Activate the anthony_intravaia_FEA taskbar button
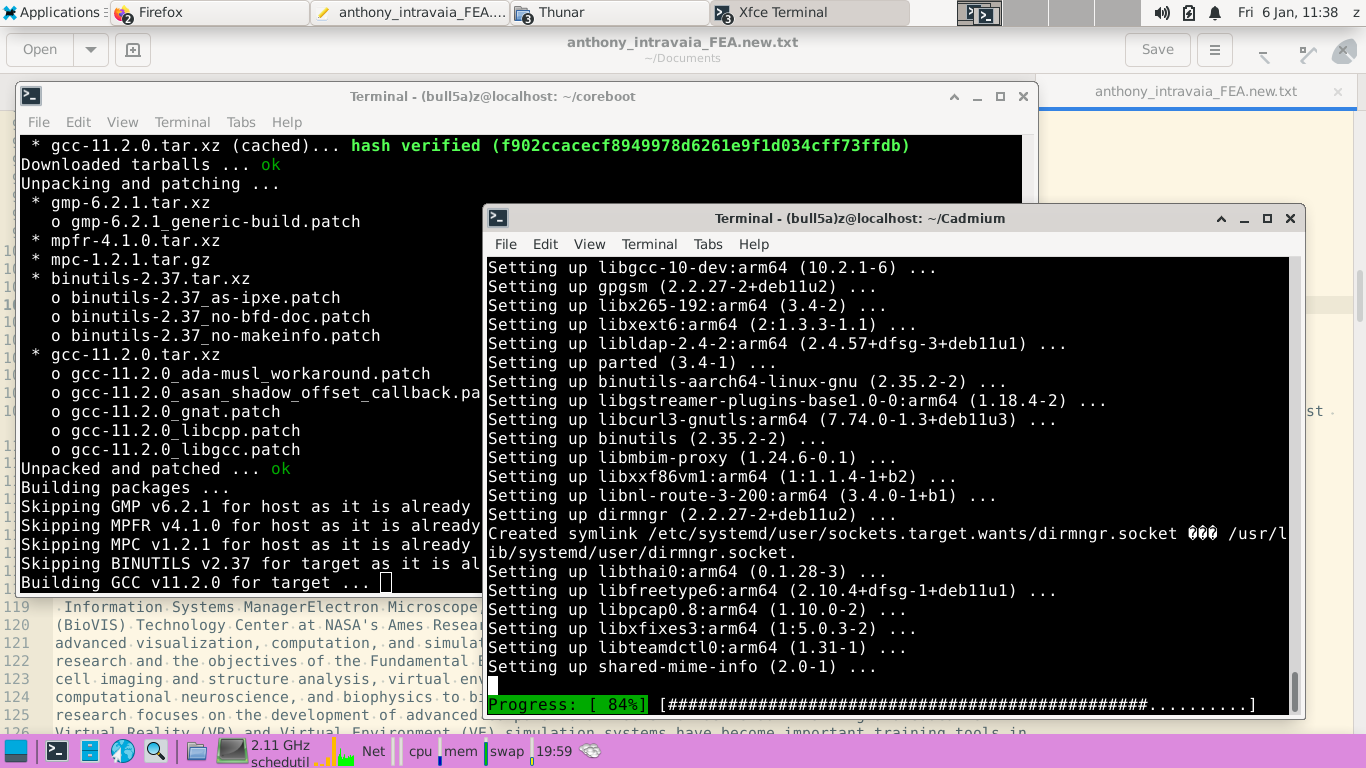Image resolution: width=1366 pixels, height=768 pixels. tap(410, 13)
